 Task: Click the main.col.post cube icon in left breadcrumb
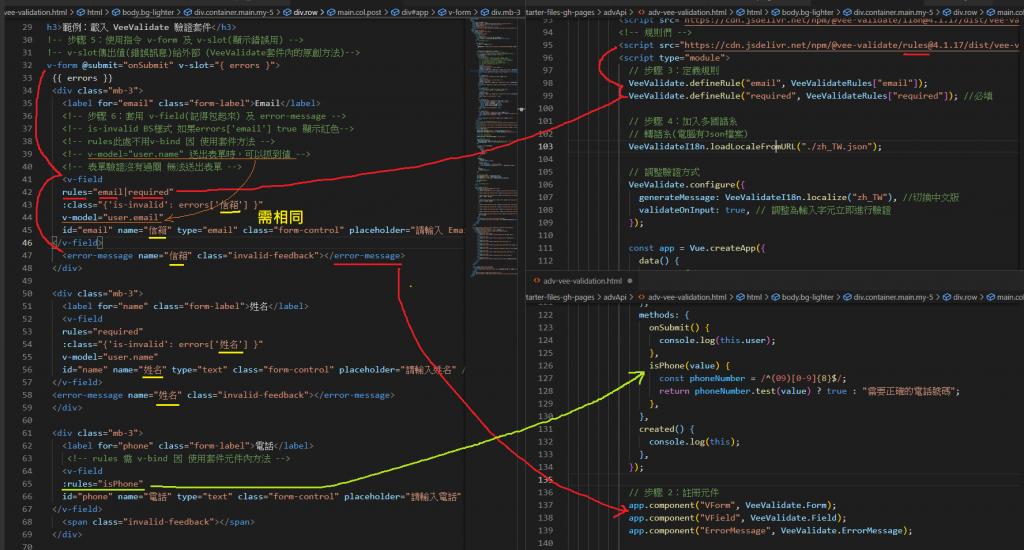pos(331,12)
